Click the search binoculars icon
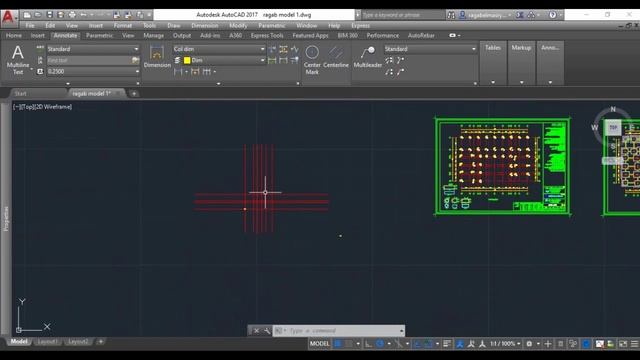Screen dimensions: 640x360 click(451, 15)
